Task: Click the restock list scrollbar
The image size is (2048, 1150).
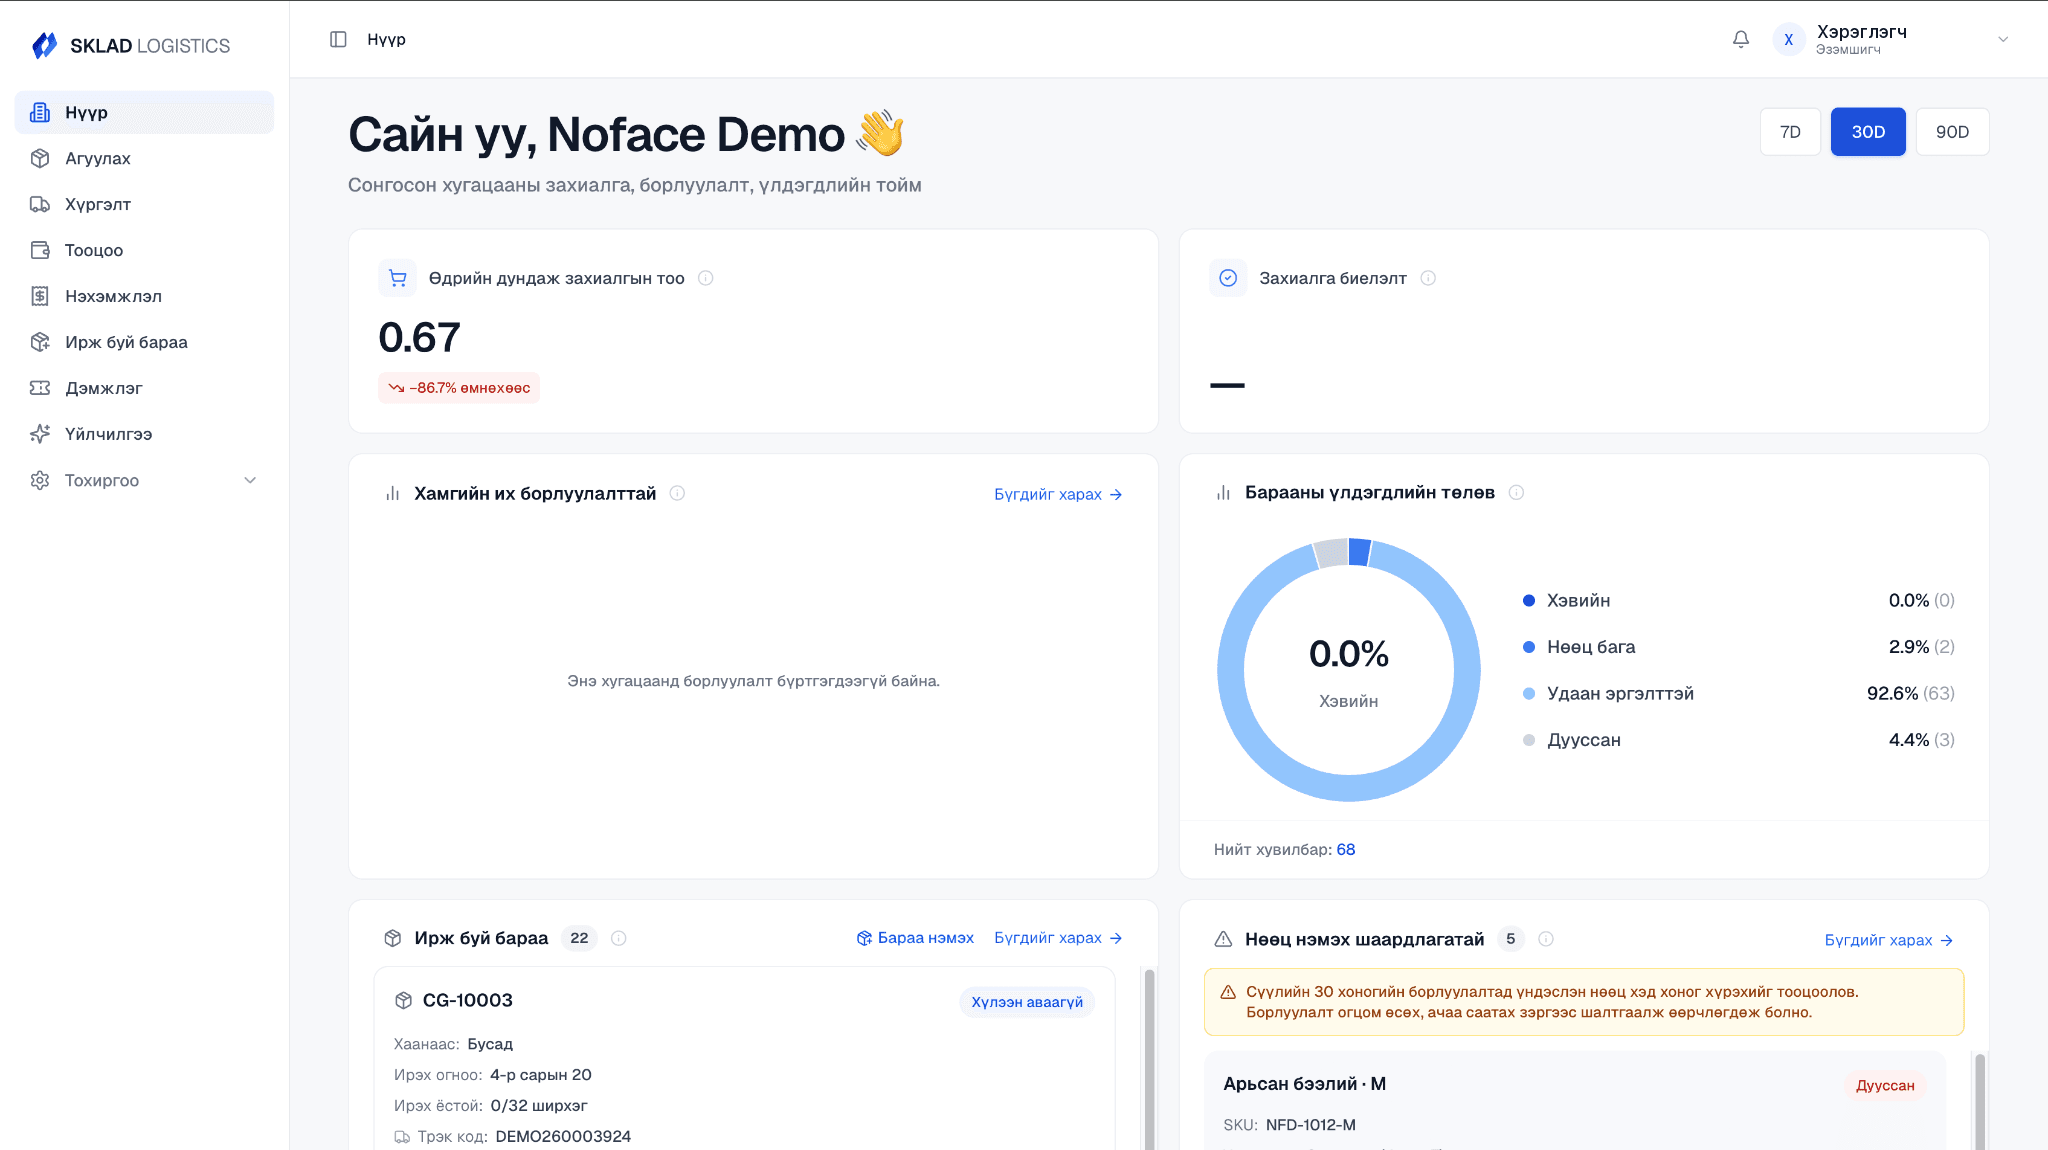Action: [x=1980, y=1100]
